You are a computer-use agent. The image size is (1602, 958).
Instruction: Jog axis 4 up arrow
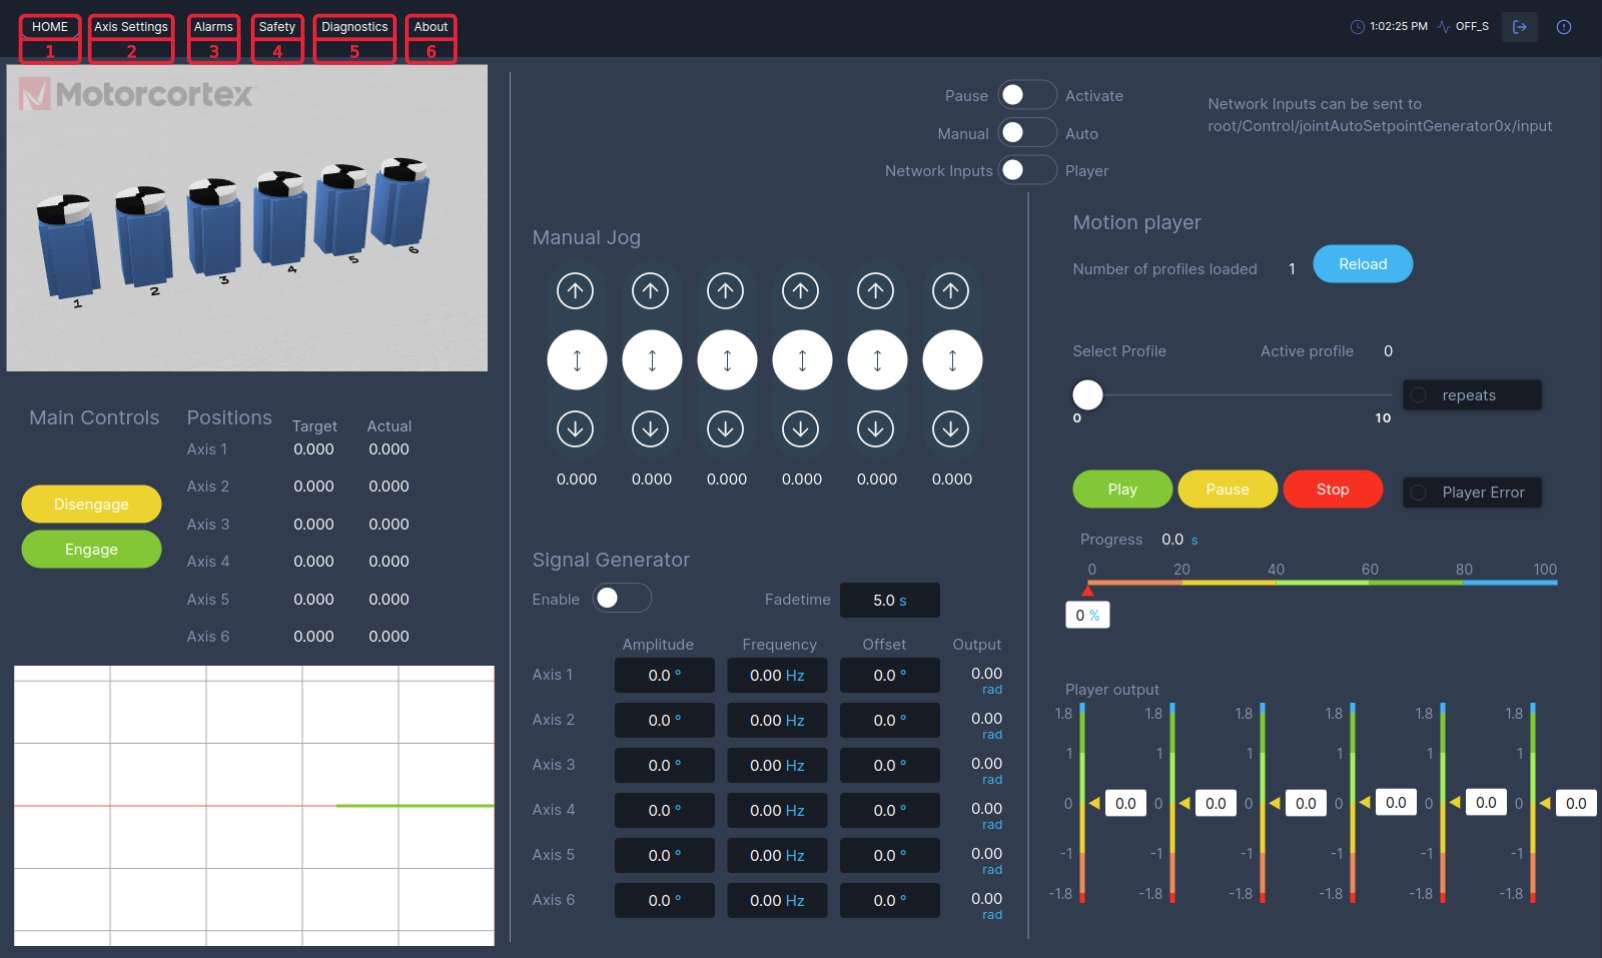[x=800, y=291]
